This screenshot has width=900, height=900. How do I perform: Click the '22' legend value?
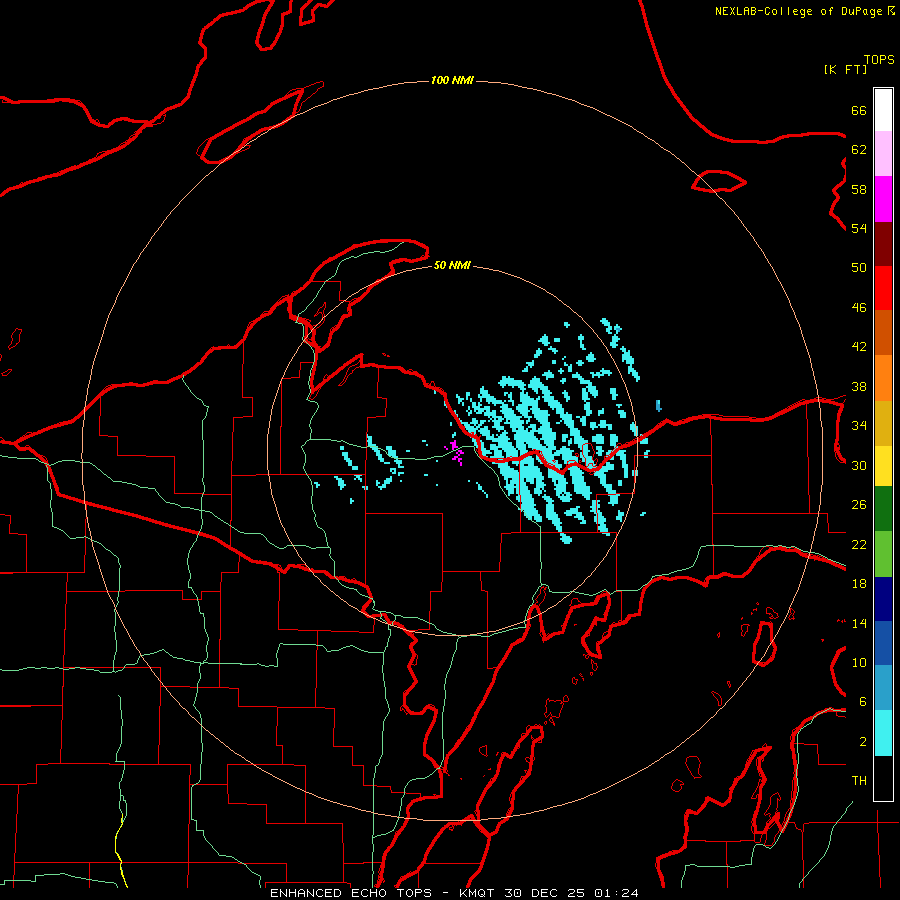(x=859, y=544)
